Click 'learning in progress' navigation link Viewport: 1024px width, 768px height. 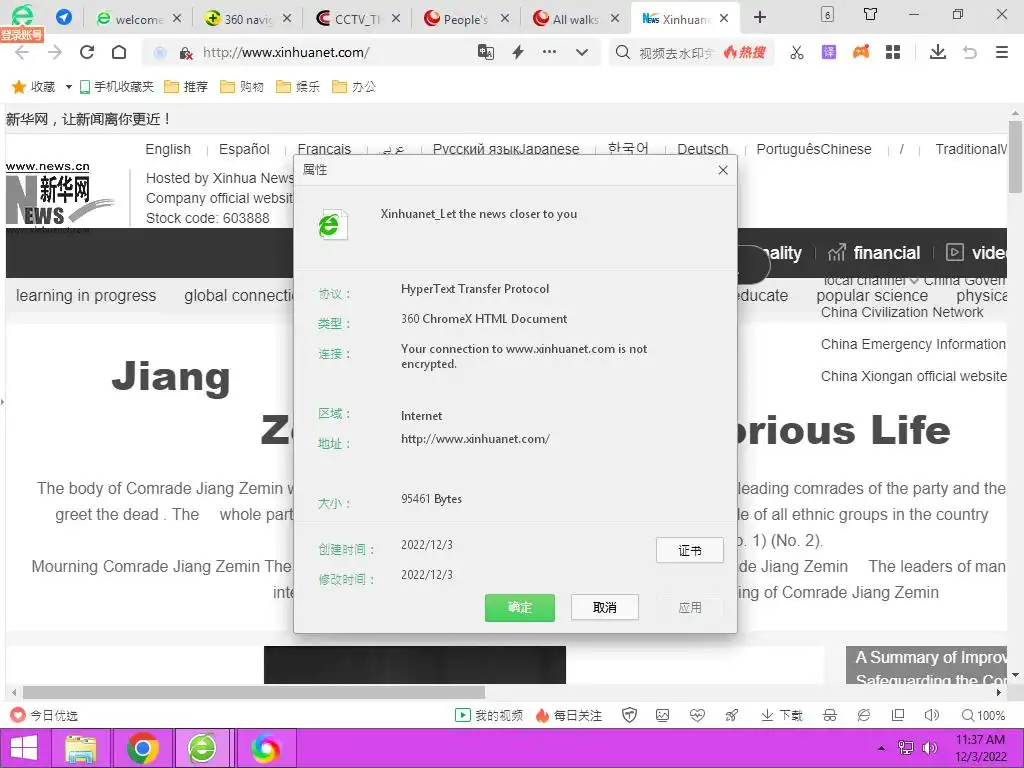click(86, 295)
